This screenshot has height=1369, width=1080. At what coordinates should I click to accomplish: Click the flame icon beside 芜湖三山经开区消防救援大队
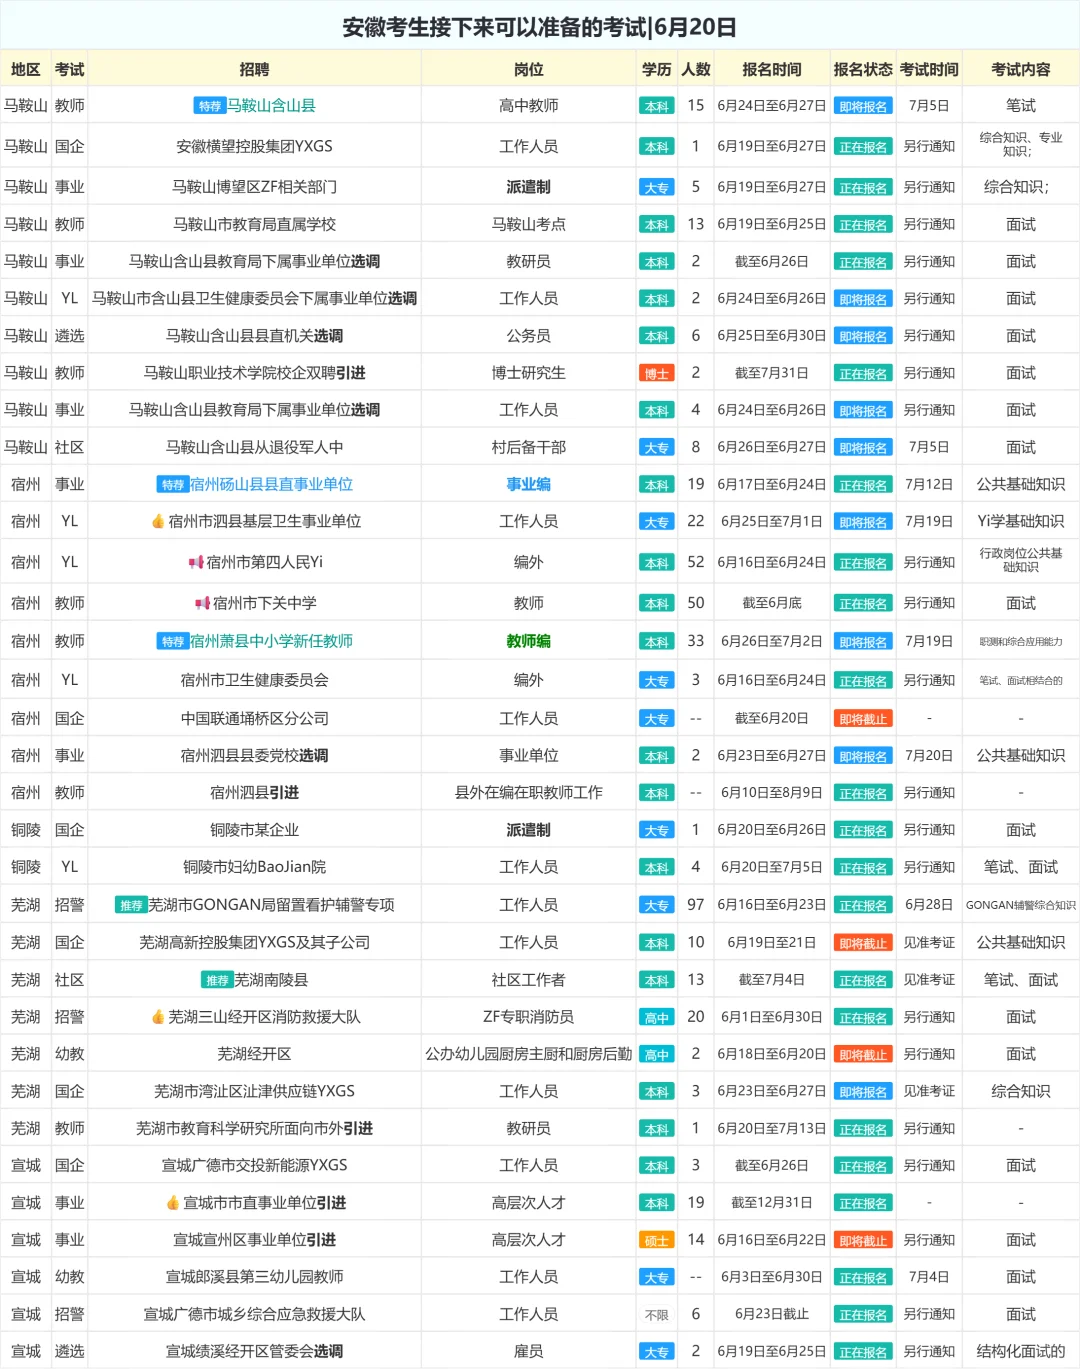pos(158,1017)
